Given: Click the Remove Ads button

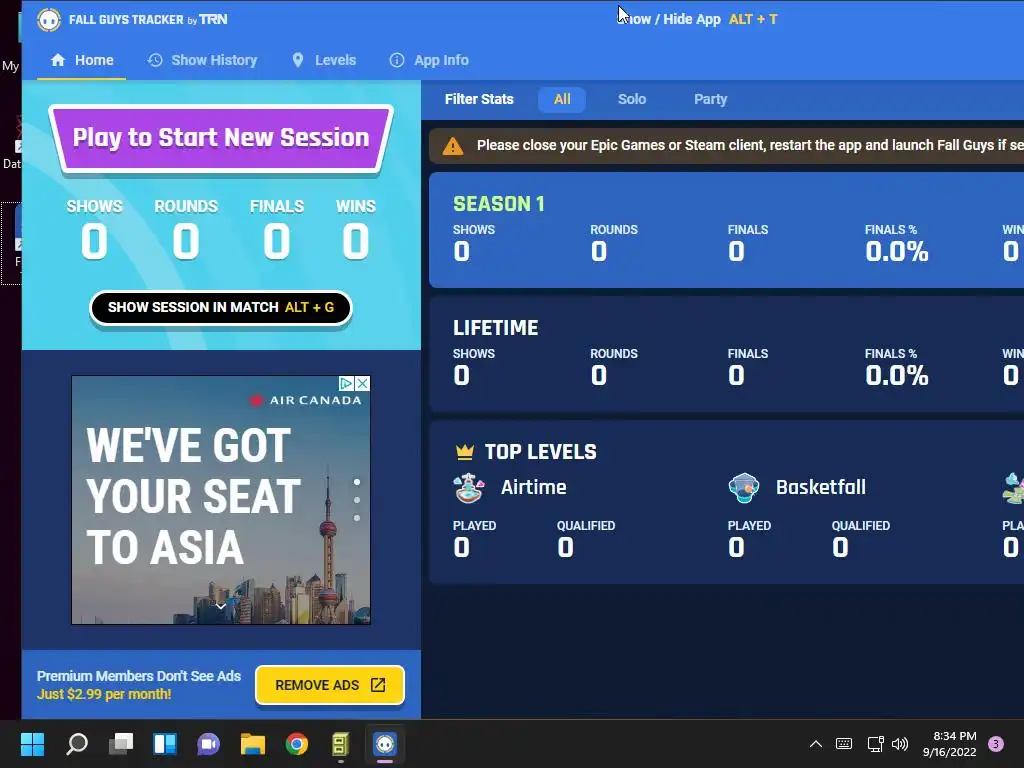Looking at the screenshot, I should (330, 685).
